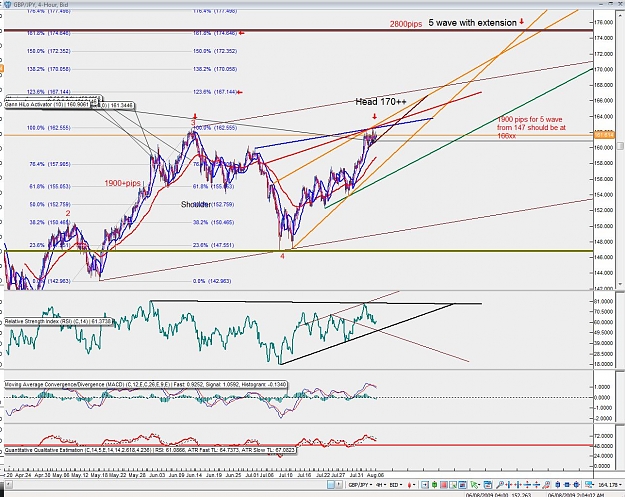Click the last blue candle-width icon
This screenshot has width=625, height=497.
pyautogui.click(x=576, y=485)
